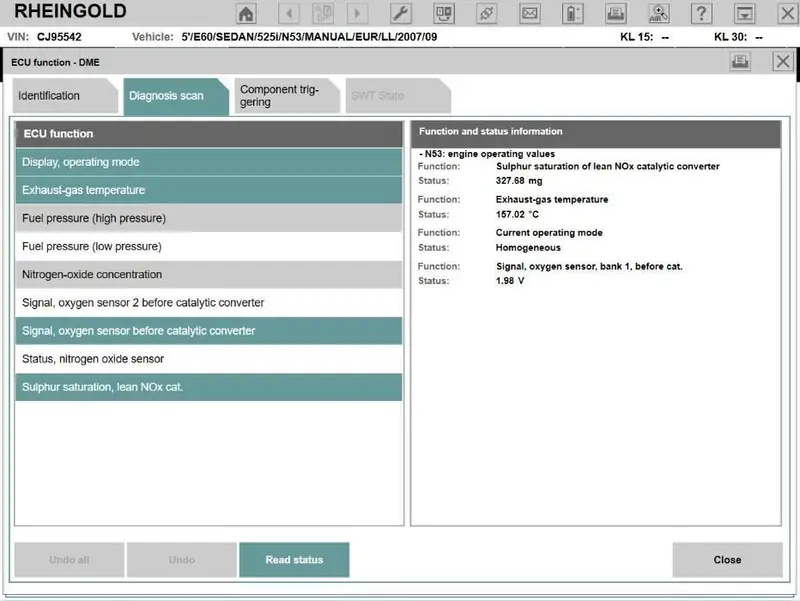Click the ECU function list header
This screenshot has height=601, width=800.
(209, 134)
